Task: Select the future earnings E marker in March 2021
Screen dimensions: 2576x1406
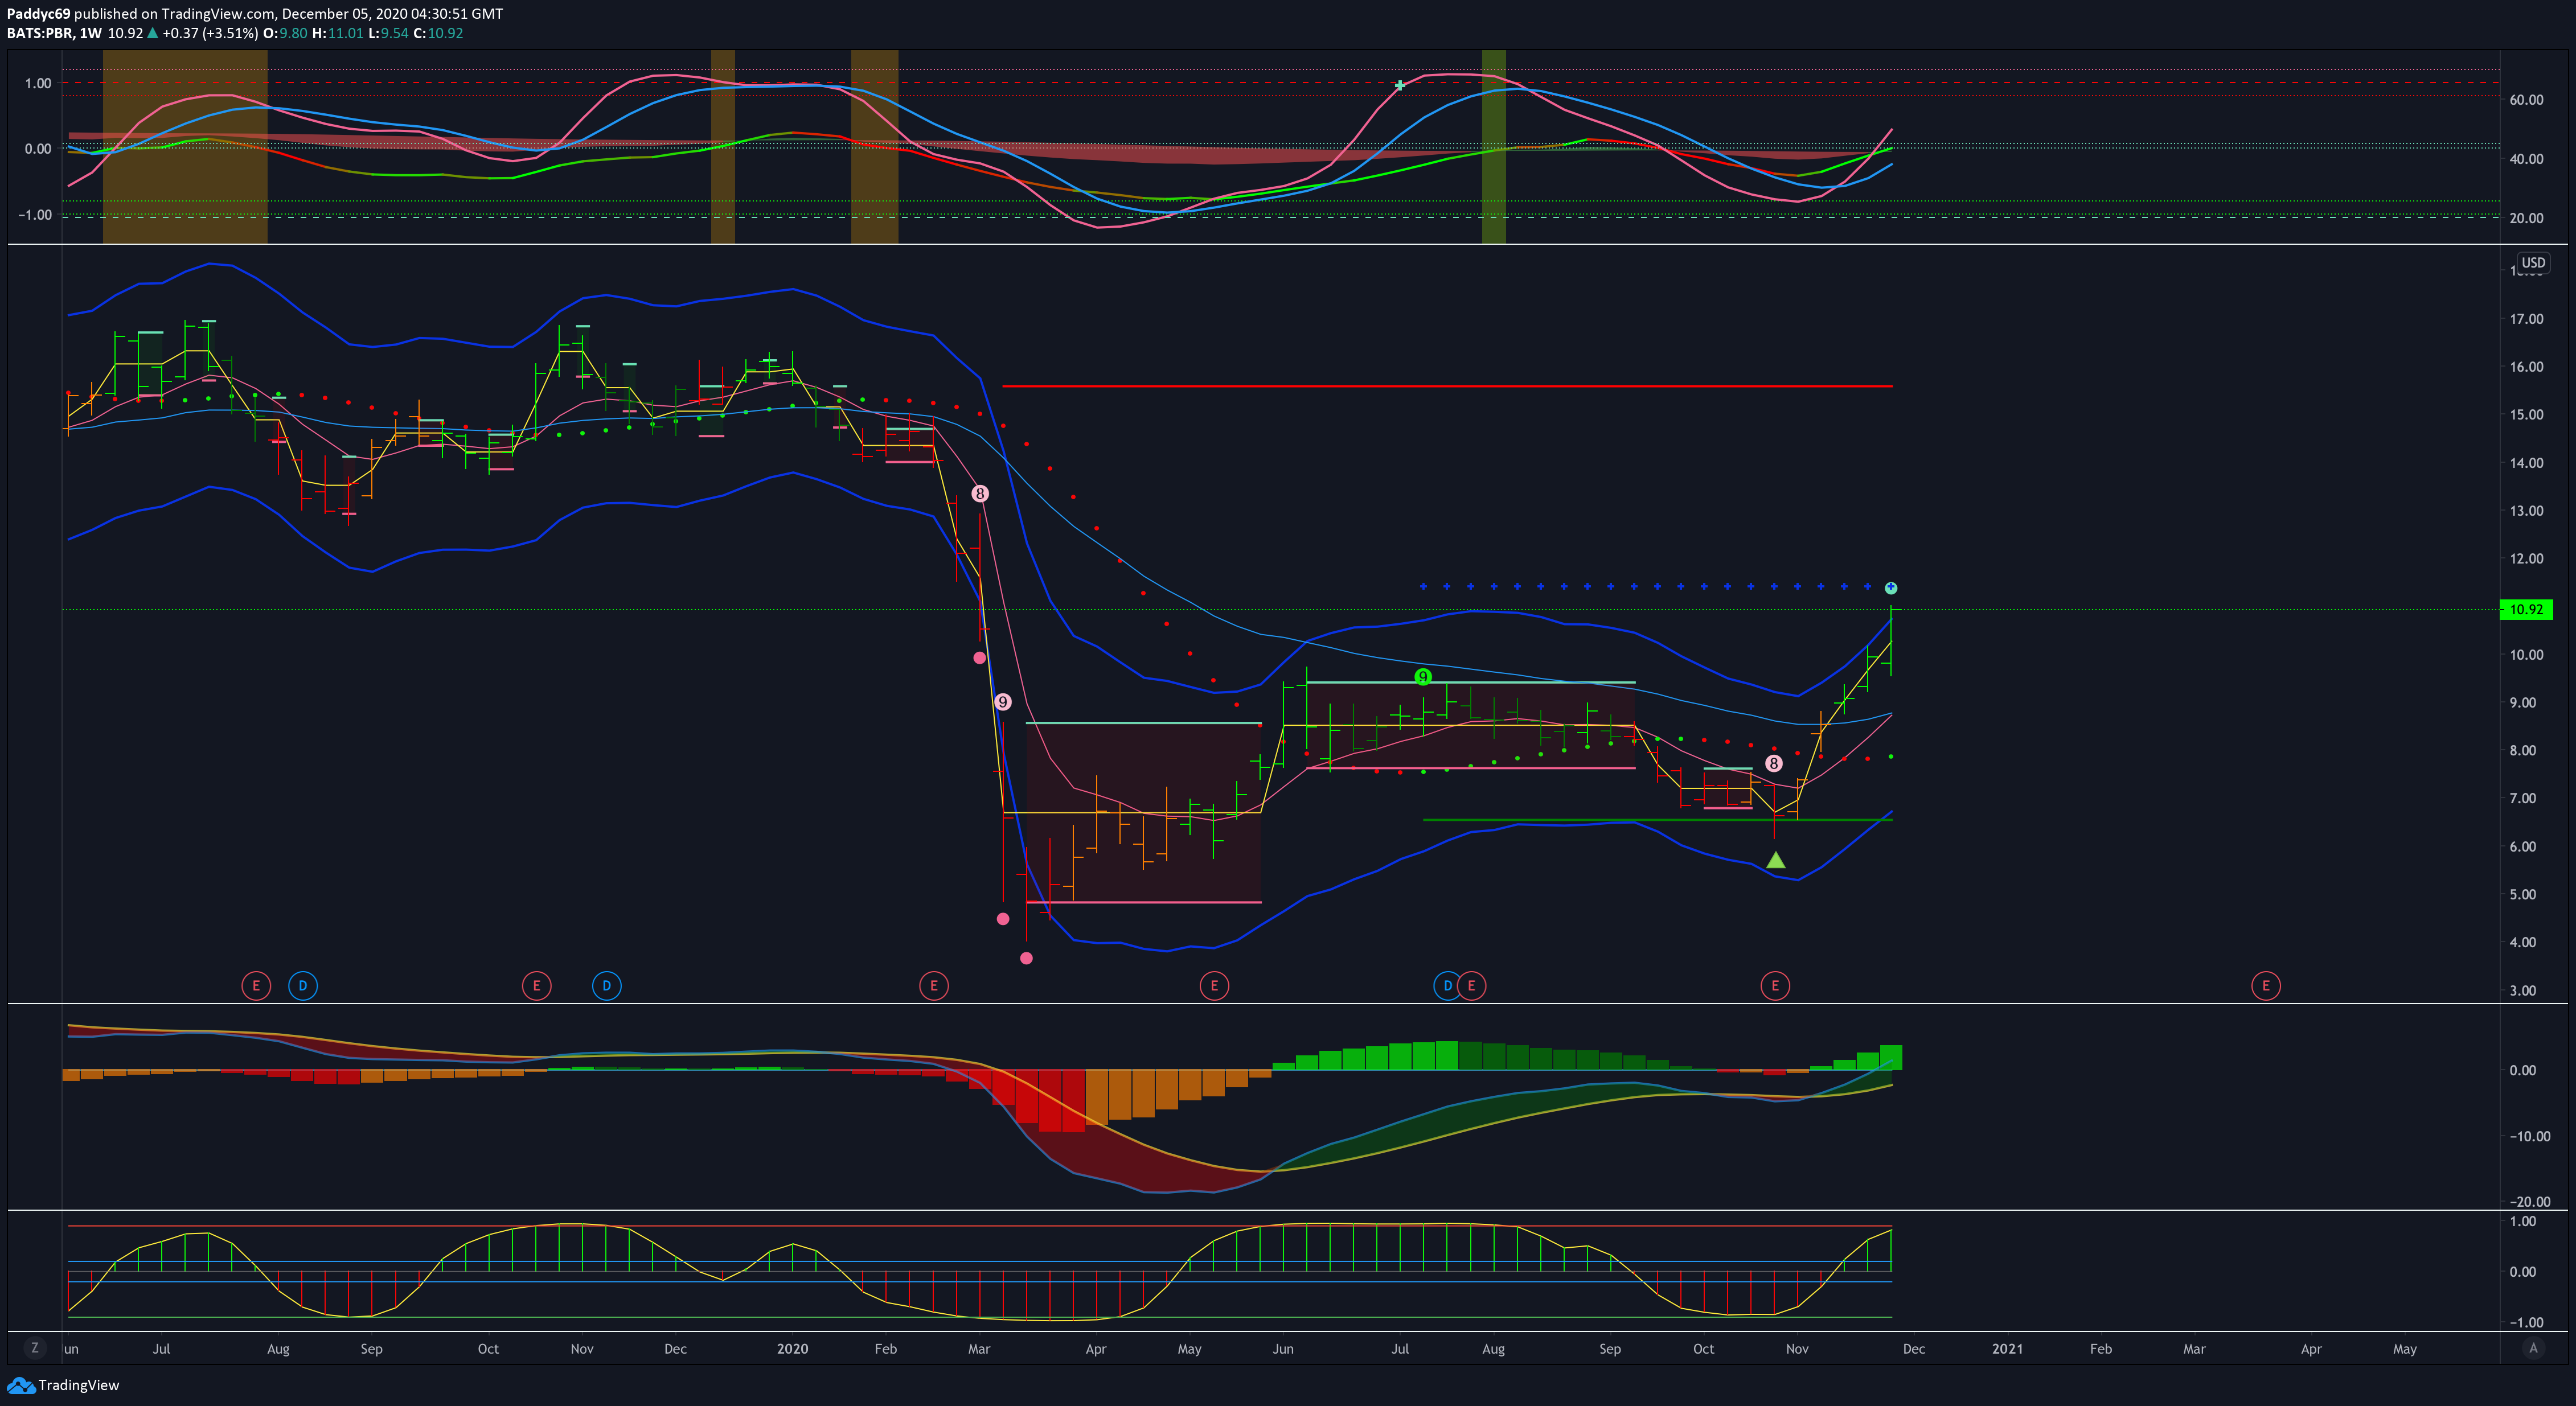Action: (x=2266, y=986)
